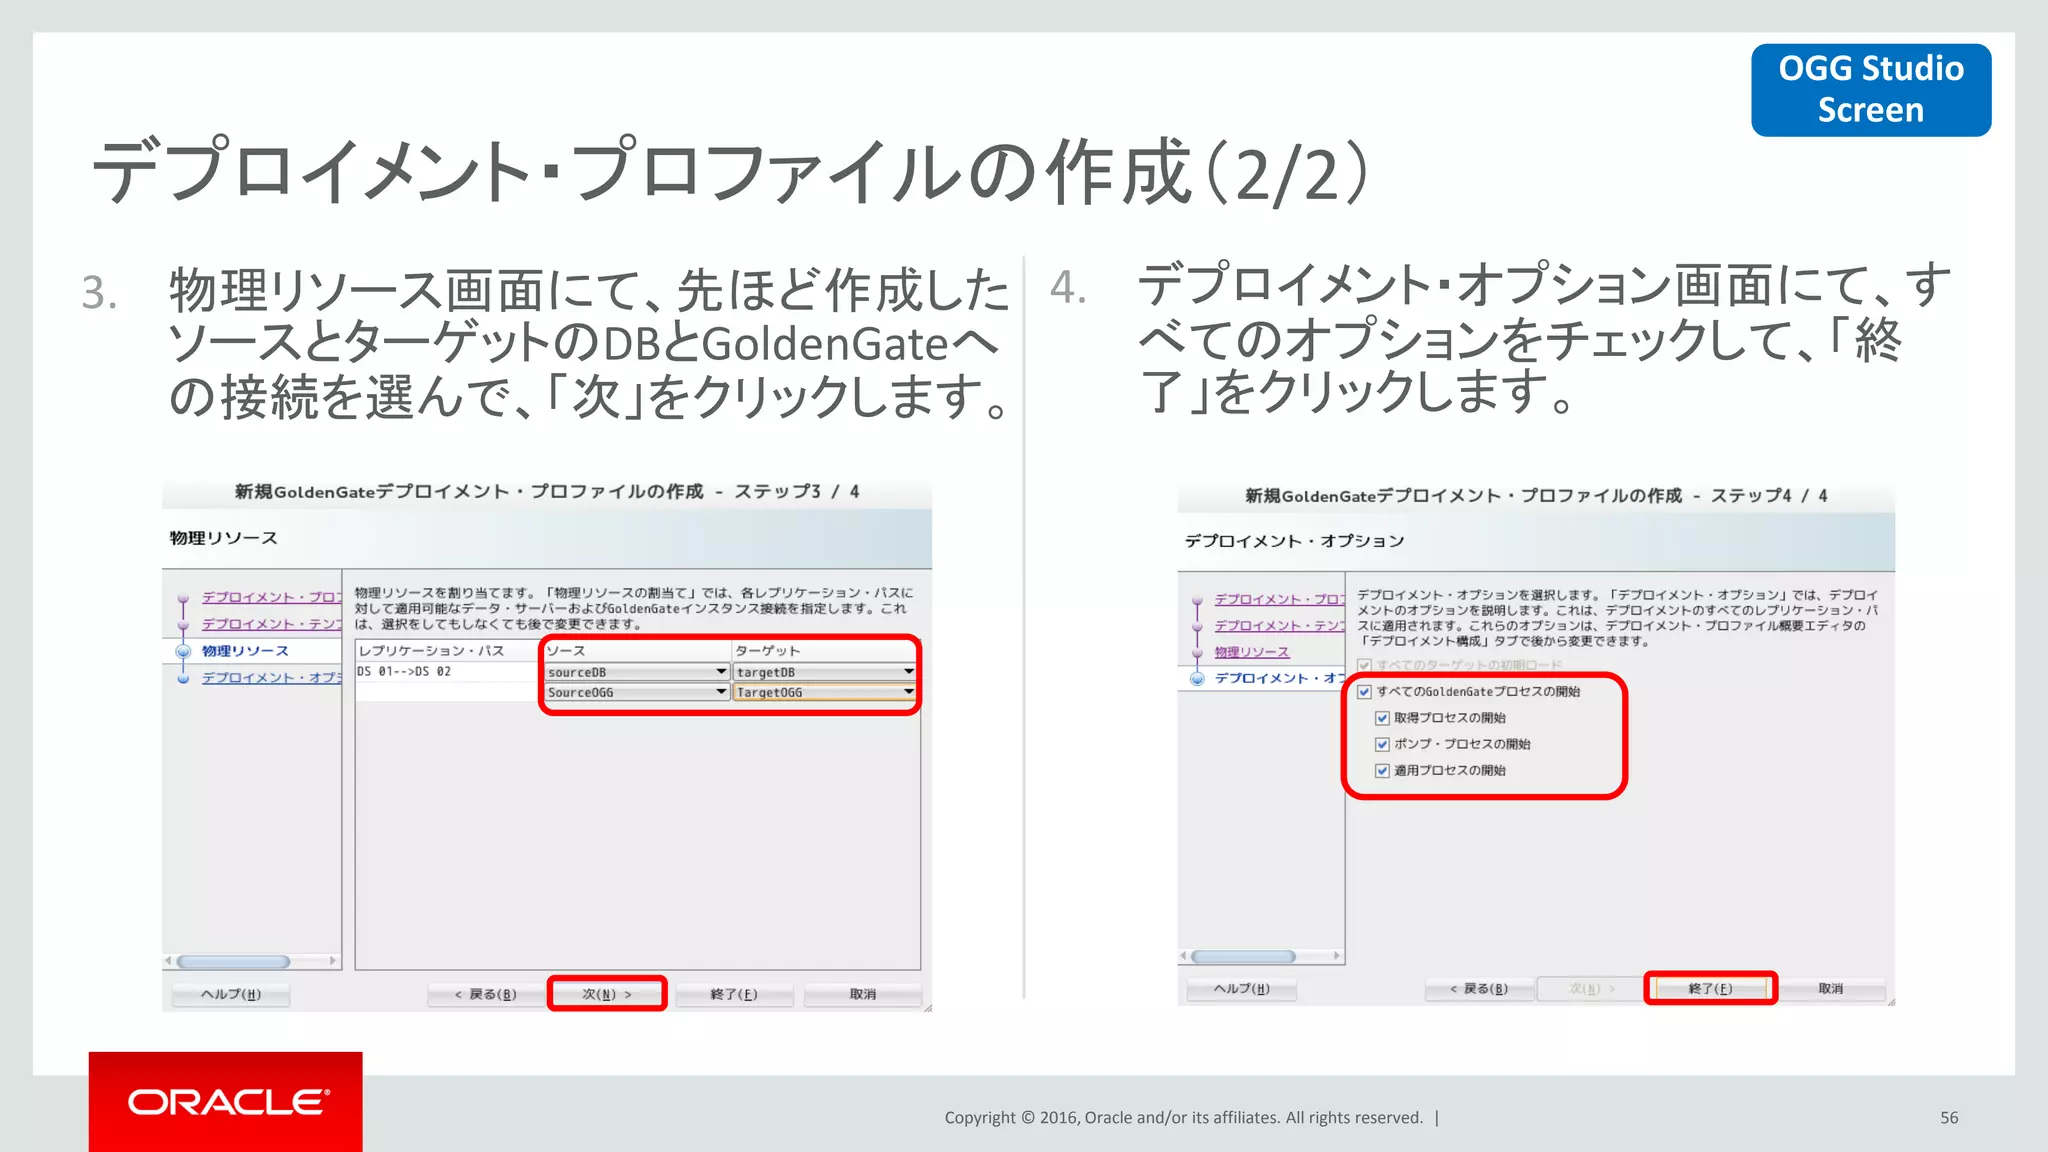Open デプロイメント・オプ link in step 3 sidebar

[x=271, y=677]
